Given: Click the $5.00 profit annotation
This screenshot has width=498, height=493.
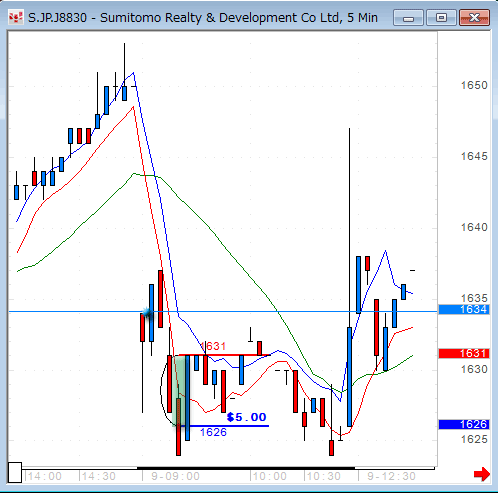Looking at the screenshot, I should (x=246, y=417).
